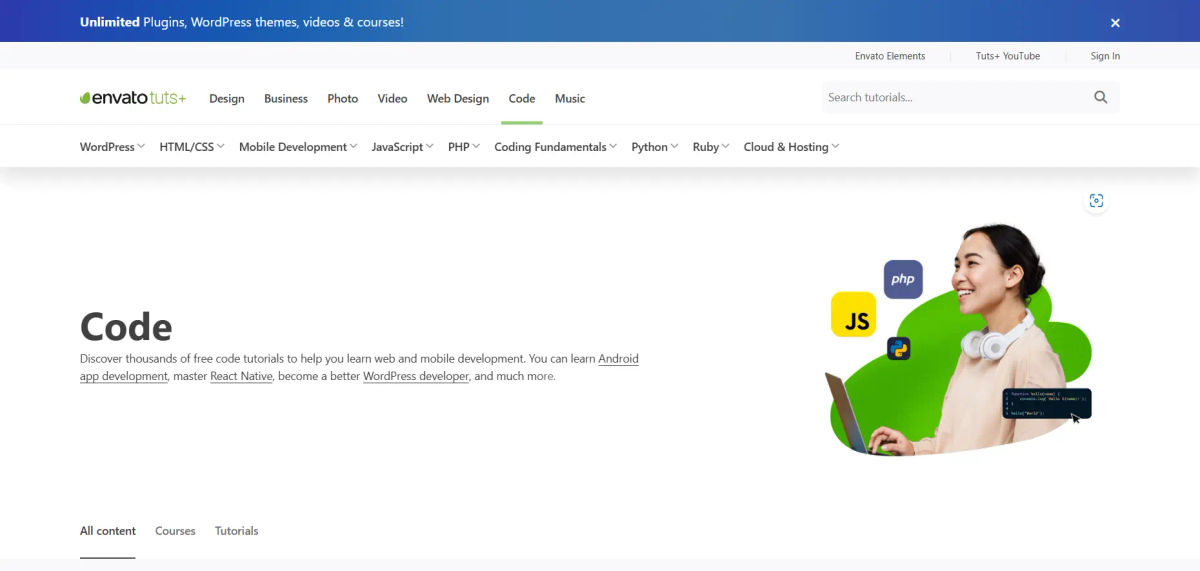This screenshot has width=1200, height=571.
Task: Open the Design category
Action: (227, 98)
